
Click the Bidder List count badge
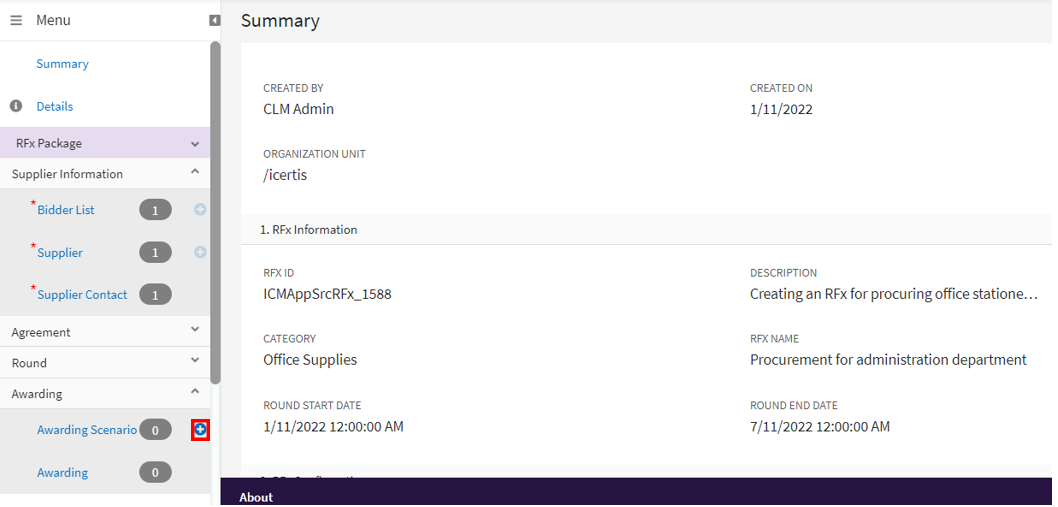click(155, 210)
